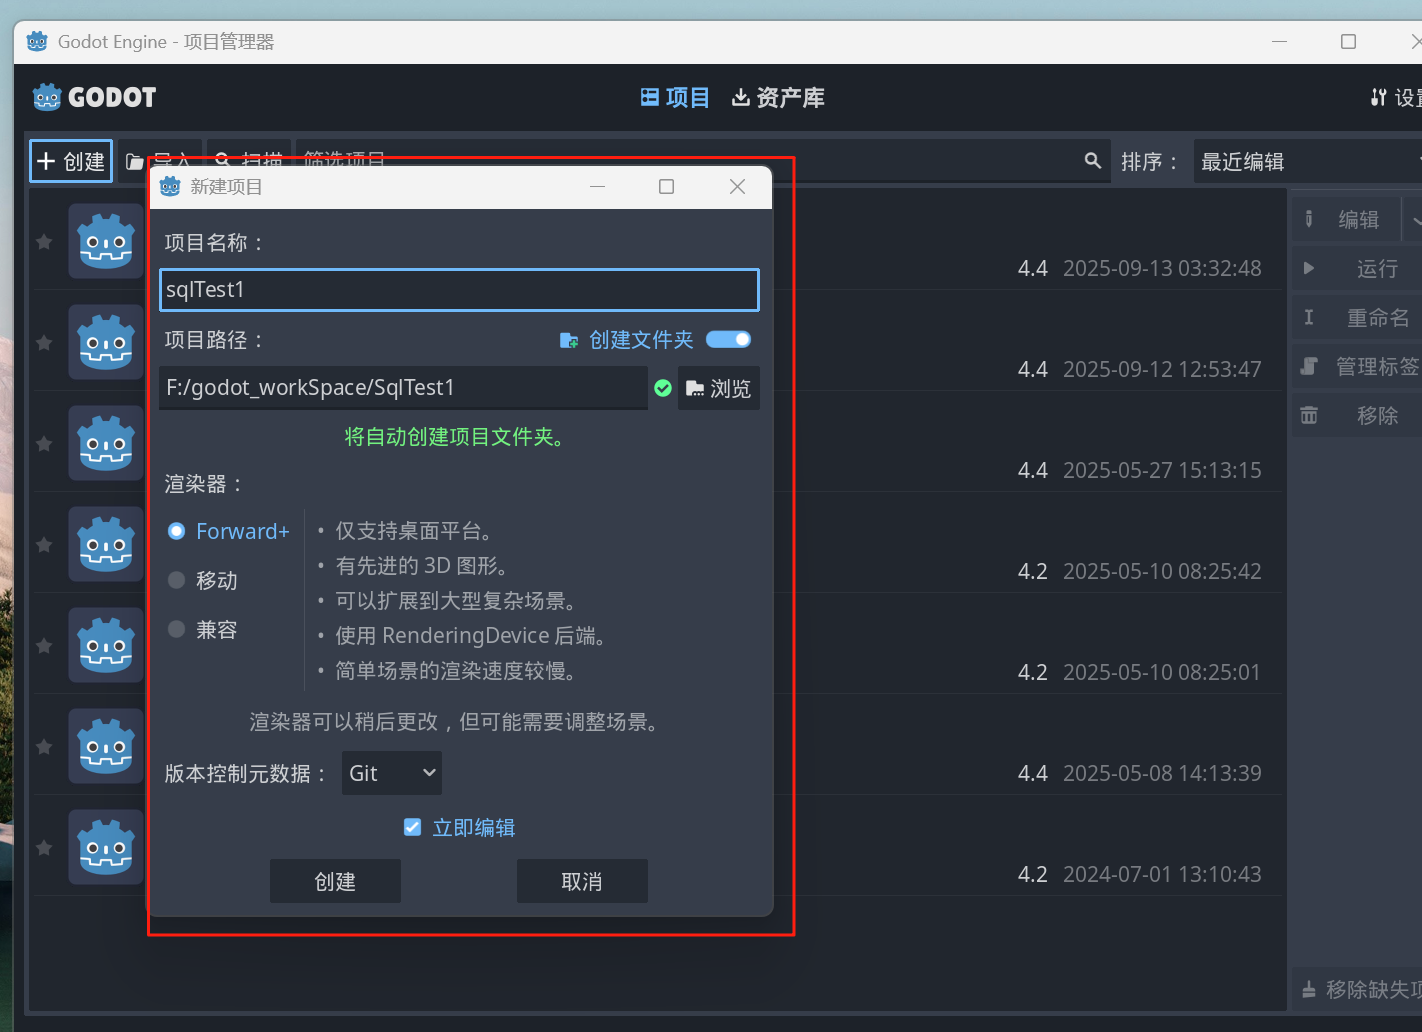1422x1032 pixels.
Task: Select project icon in 2025-05-27 row
Action: (106, 443)
